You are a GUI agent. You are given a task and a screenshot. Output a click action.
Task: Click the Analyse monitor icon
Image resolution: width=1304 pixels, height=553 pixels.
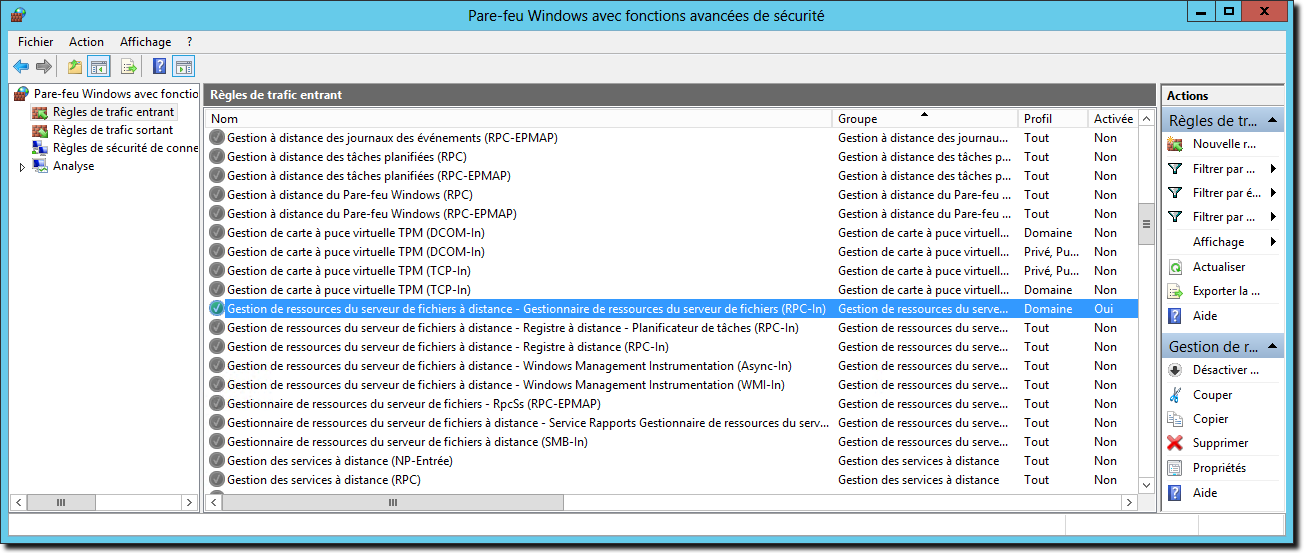40,166
